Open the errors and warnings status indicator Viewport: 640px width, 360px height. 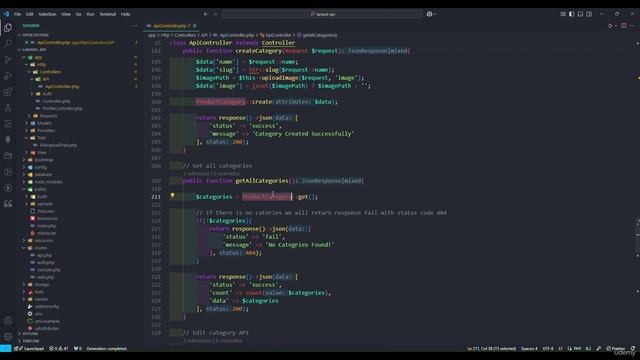point(60,349)
